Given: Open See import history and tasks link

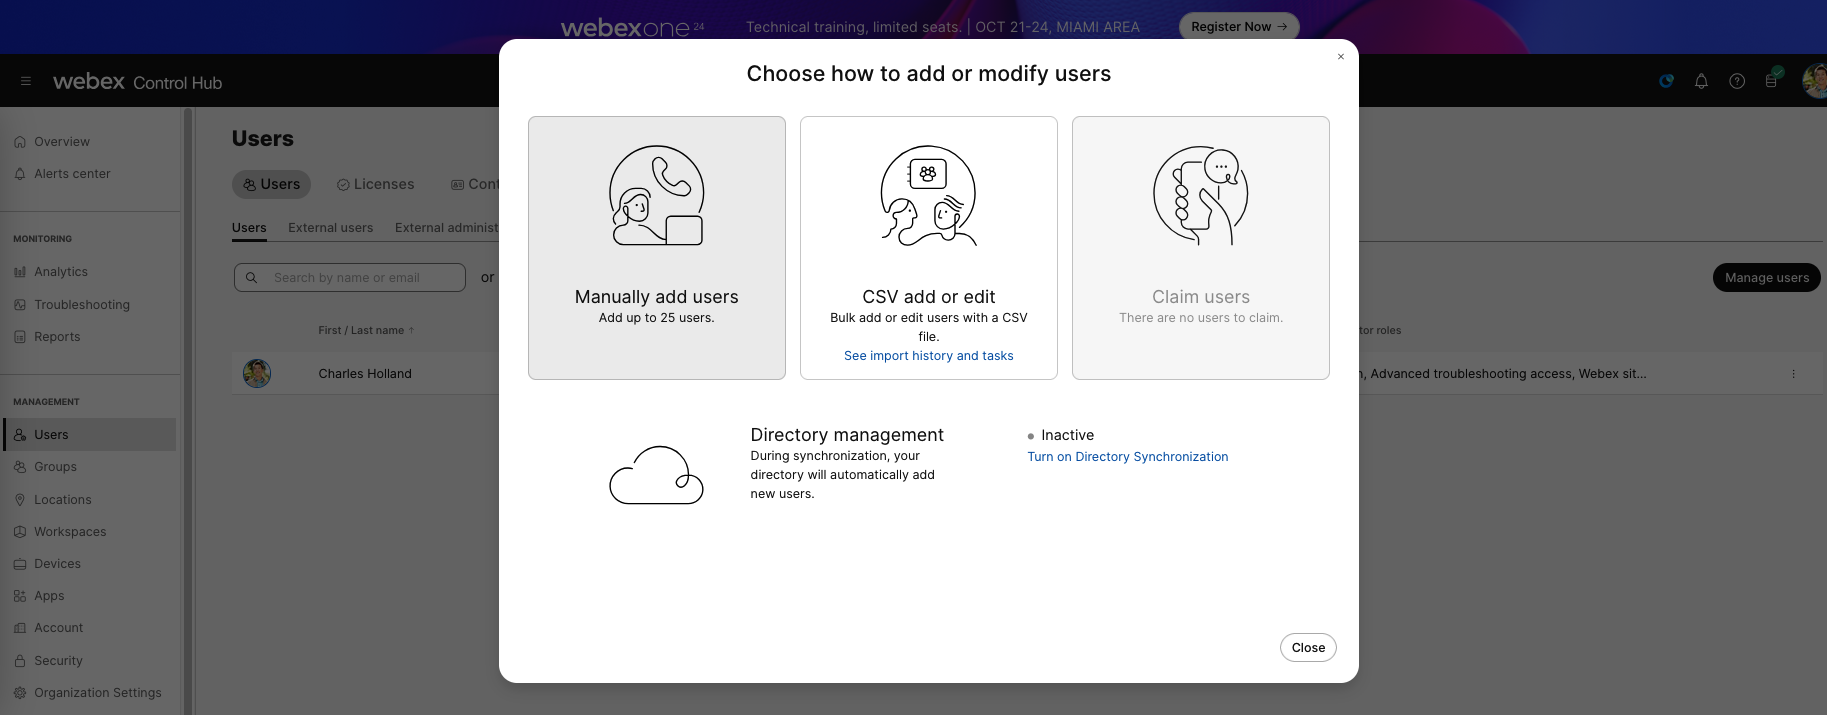Looking at the screenshot, I should pos(928,356).
